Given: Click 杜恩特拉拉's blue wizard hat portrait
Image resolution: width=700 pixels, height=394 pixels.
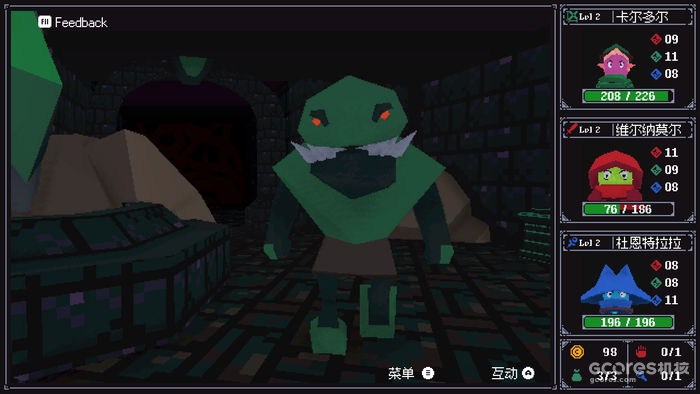Looking at the screenshot, I should click(x=615, y=289).
